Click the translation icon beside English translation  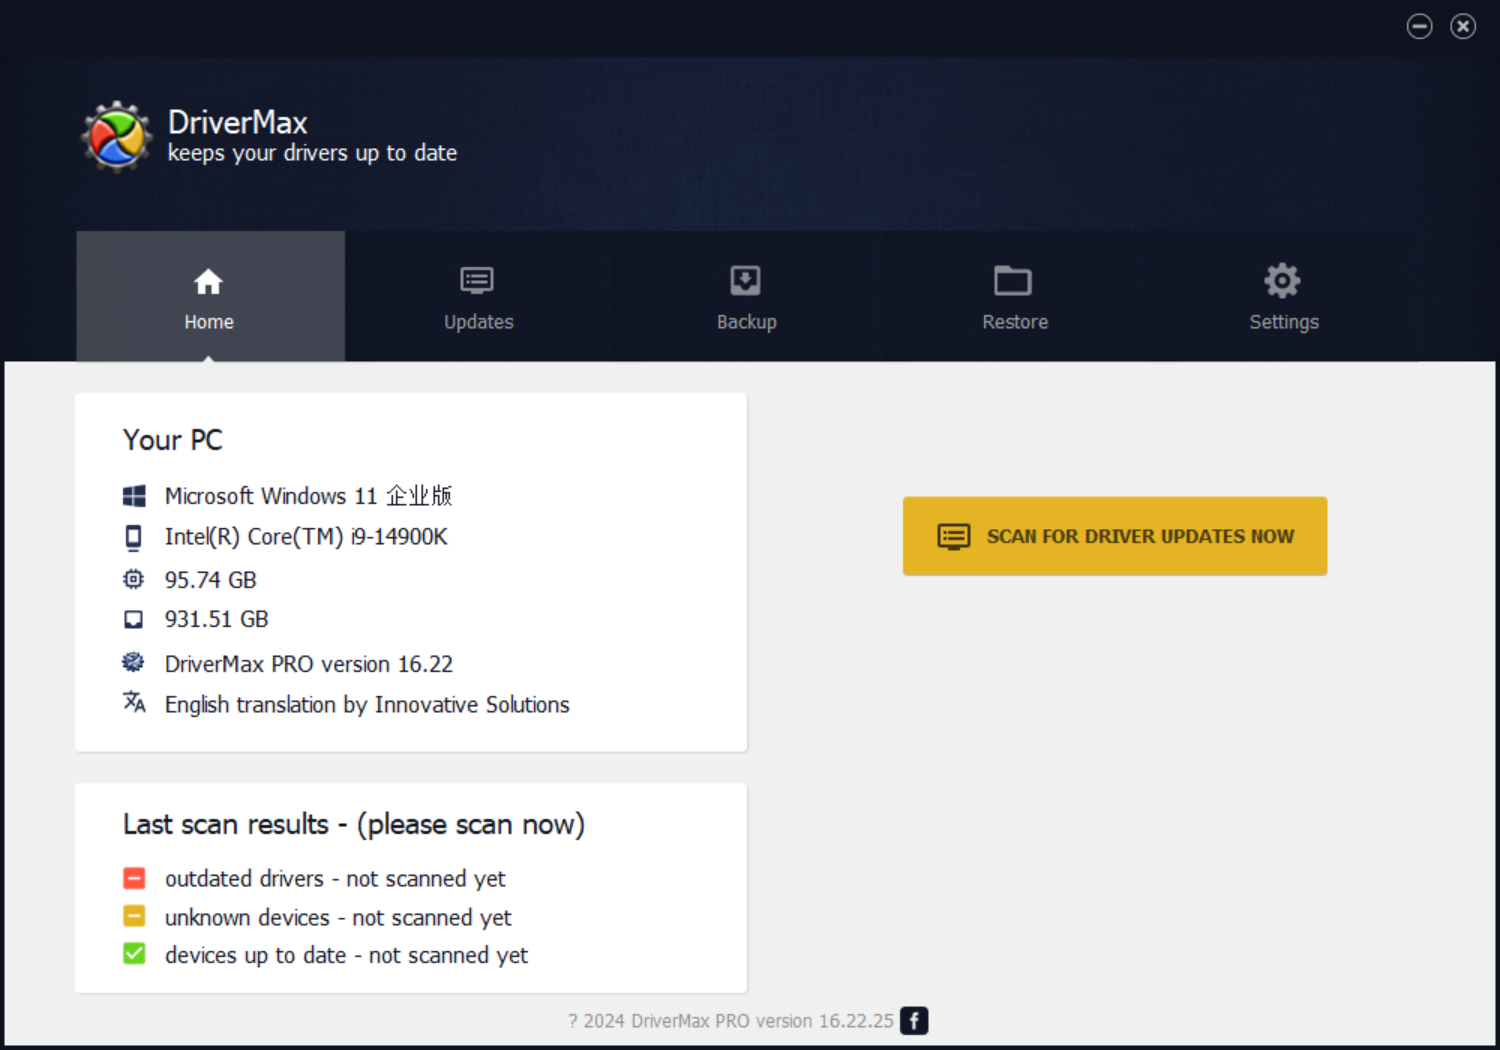click(133, 703)
